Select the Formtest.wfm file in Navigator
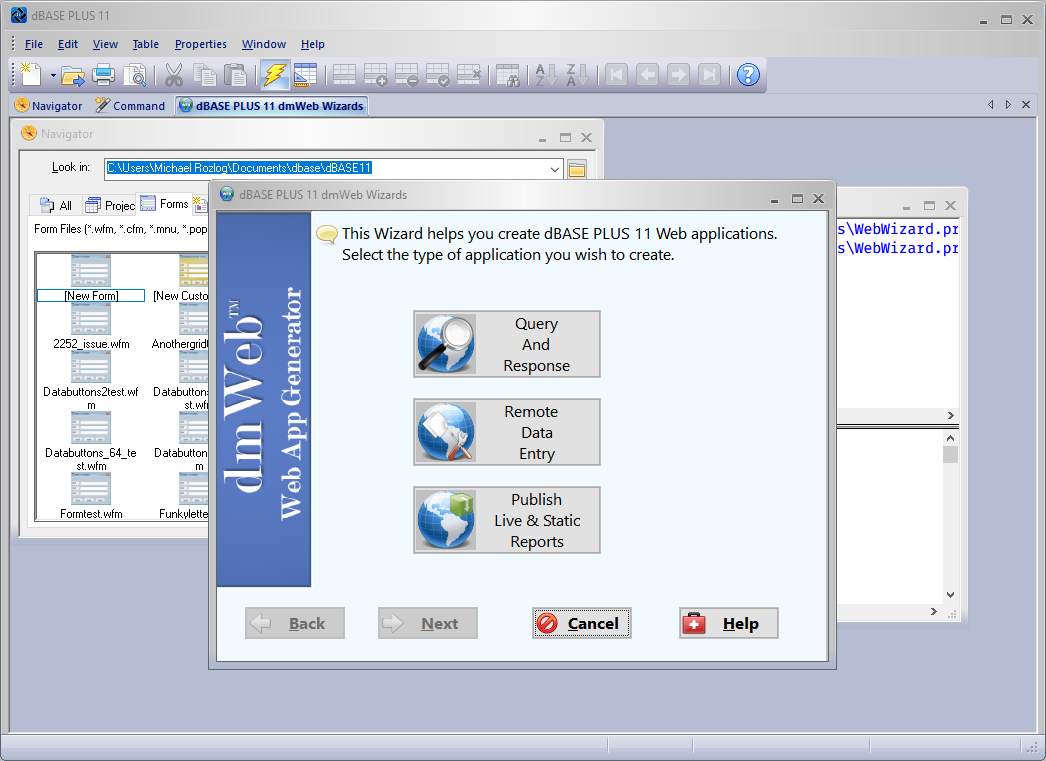The height and width of the screenshot is (761, 1046). 91,496
